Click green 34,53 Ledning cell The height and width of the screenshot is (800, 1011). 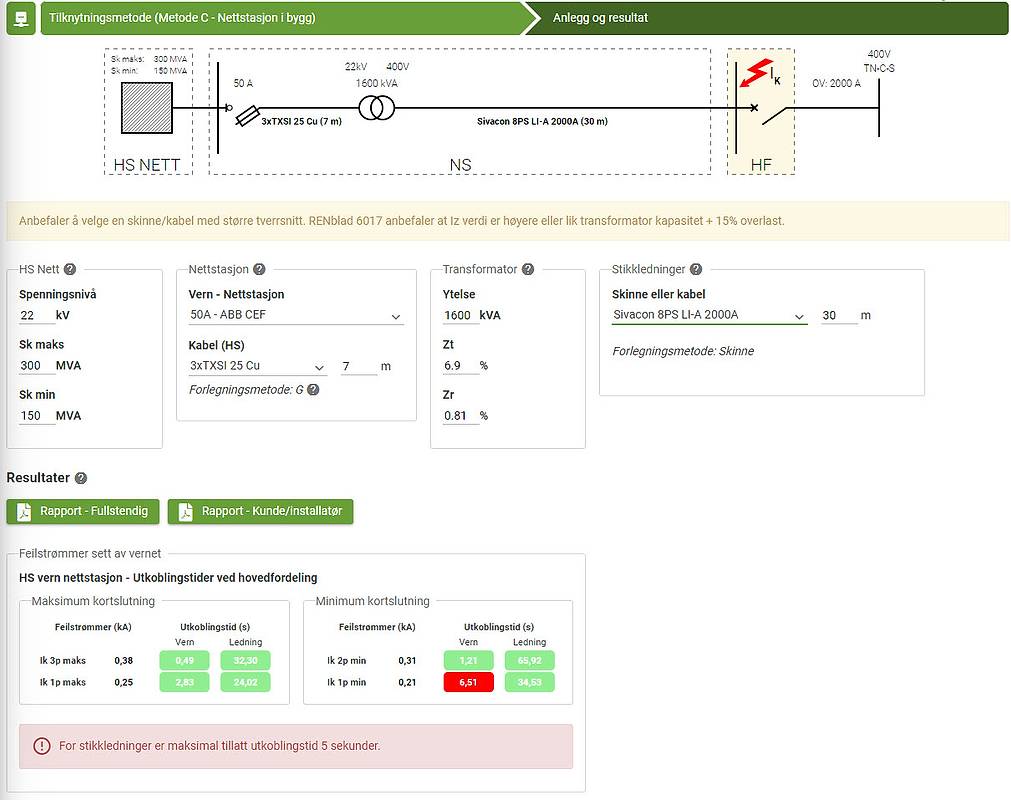[529, 682]
